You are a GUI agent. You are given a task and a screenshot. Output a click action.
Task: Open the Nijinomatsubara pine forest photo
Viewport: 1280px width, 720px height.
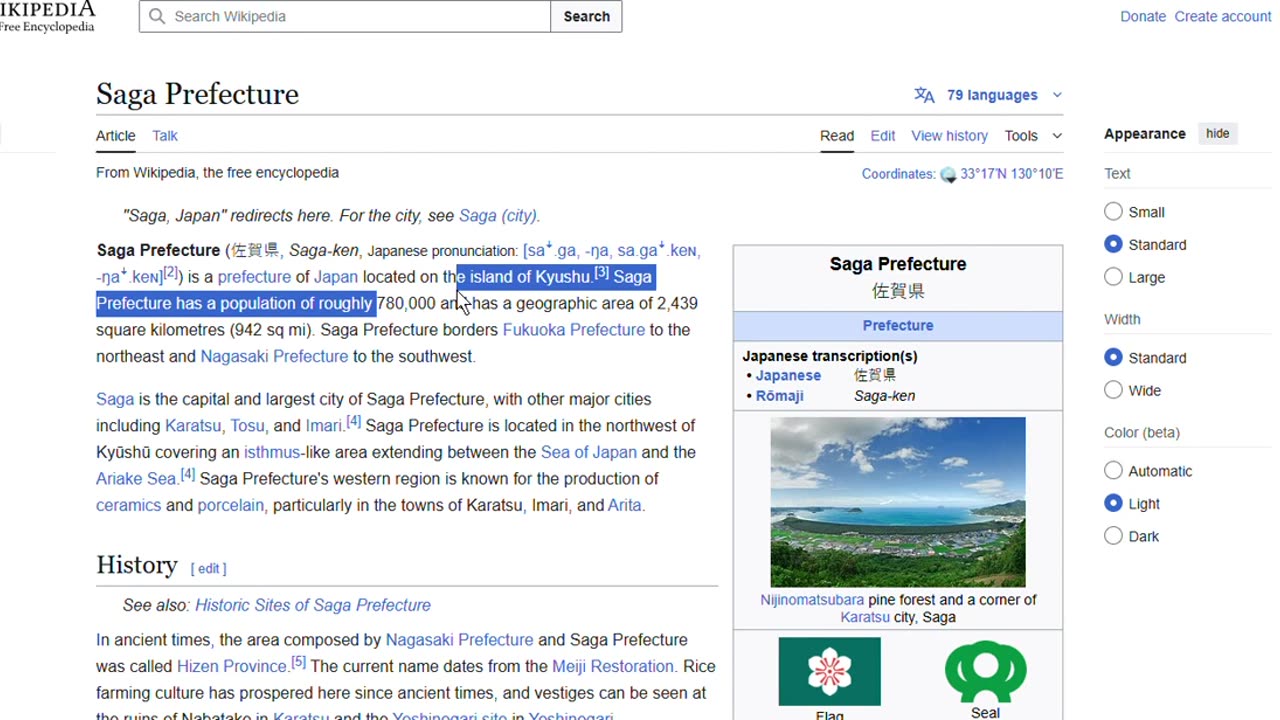[897, 502]
